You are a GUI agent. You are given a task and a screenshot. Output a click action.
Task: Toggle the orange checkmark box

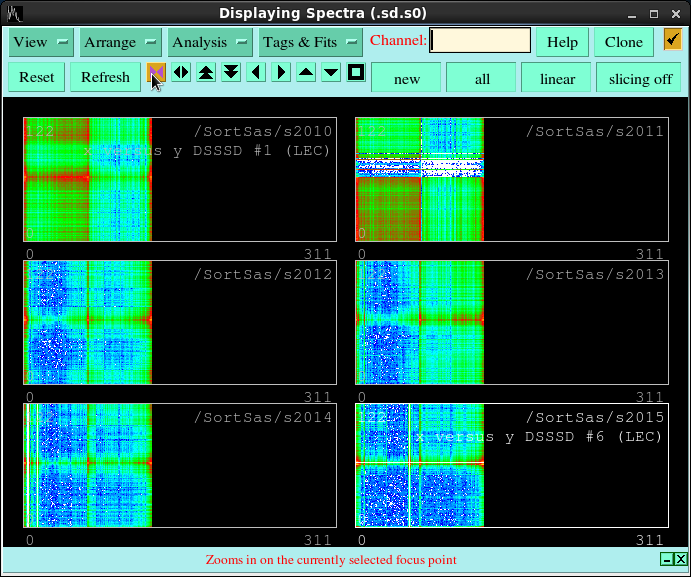click(x=673, y=40)
